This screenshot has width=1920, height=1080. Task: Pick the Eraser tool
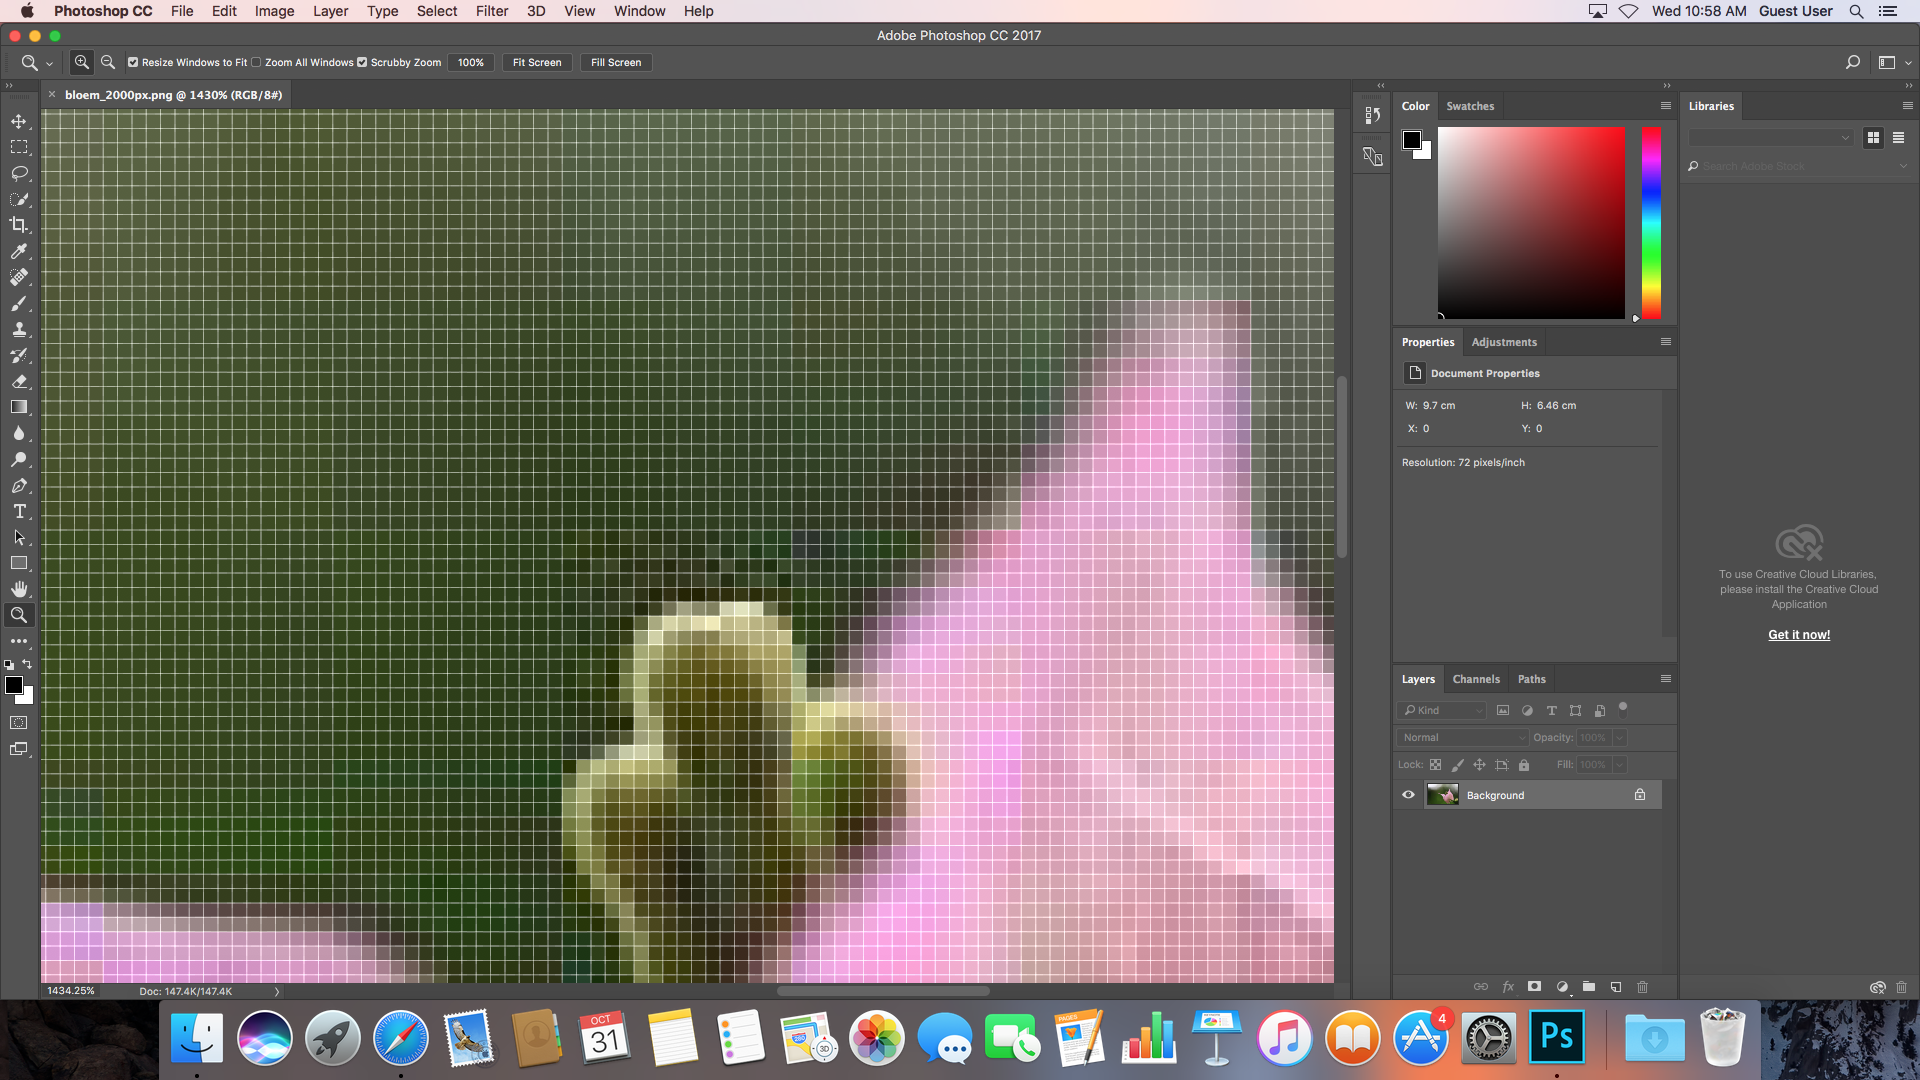(x=19, y=381)
